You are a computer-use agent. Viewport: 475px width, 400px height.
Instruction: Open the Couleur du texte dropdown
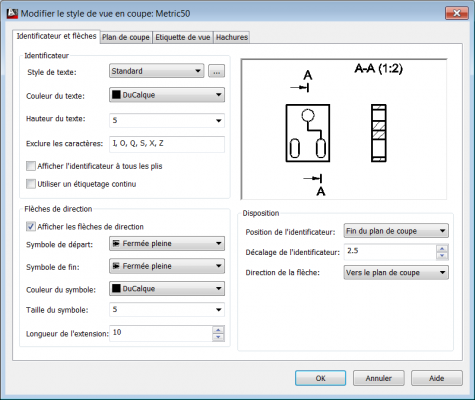pos(167,95)
